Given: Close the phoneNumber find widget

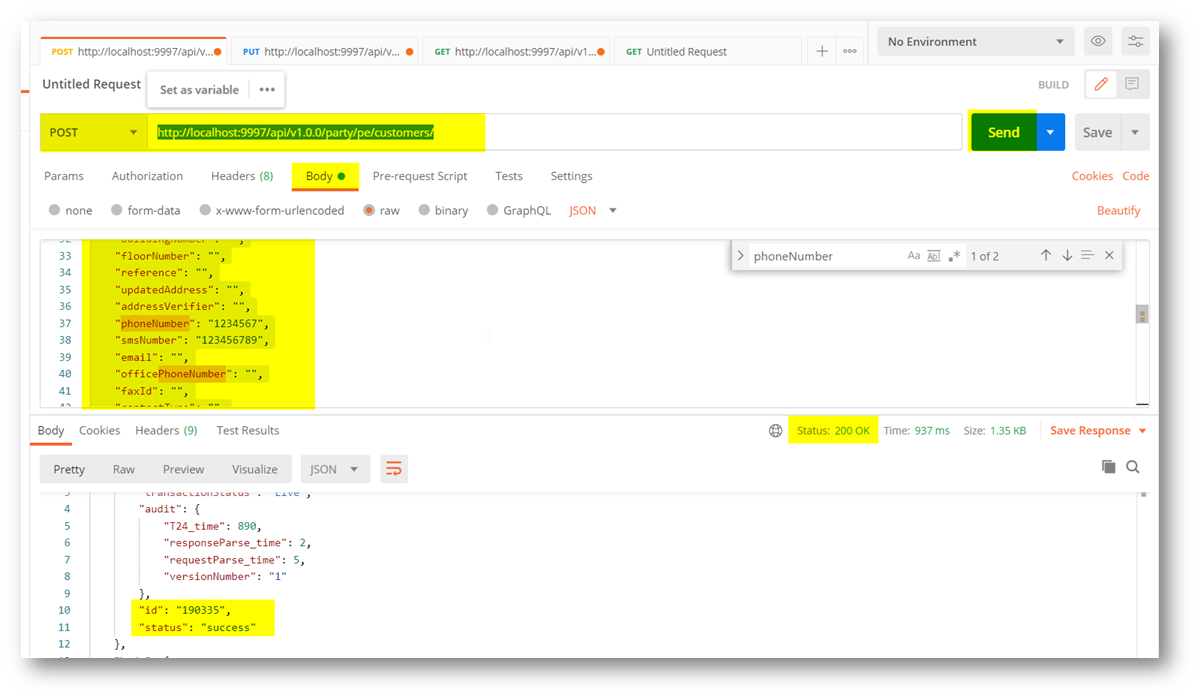Looking at the screenshot, I should tap(1109, 256).
